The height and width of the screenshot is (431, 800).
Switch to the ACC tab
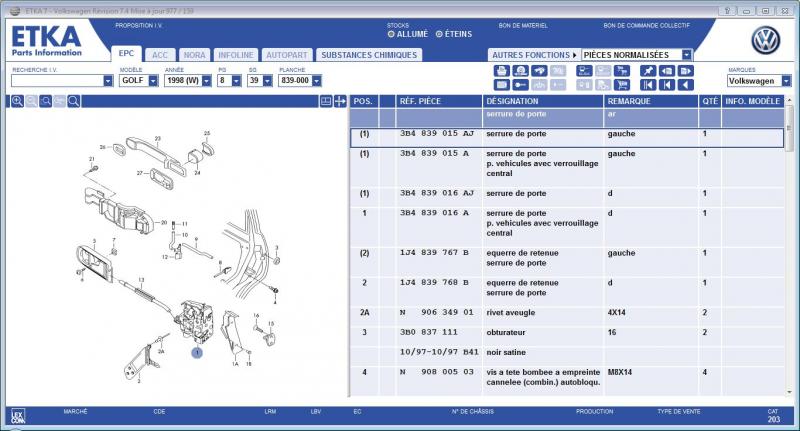160,55
